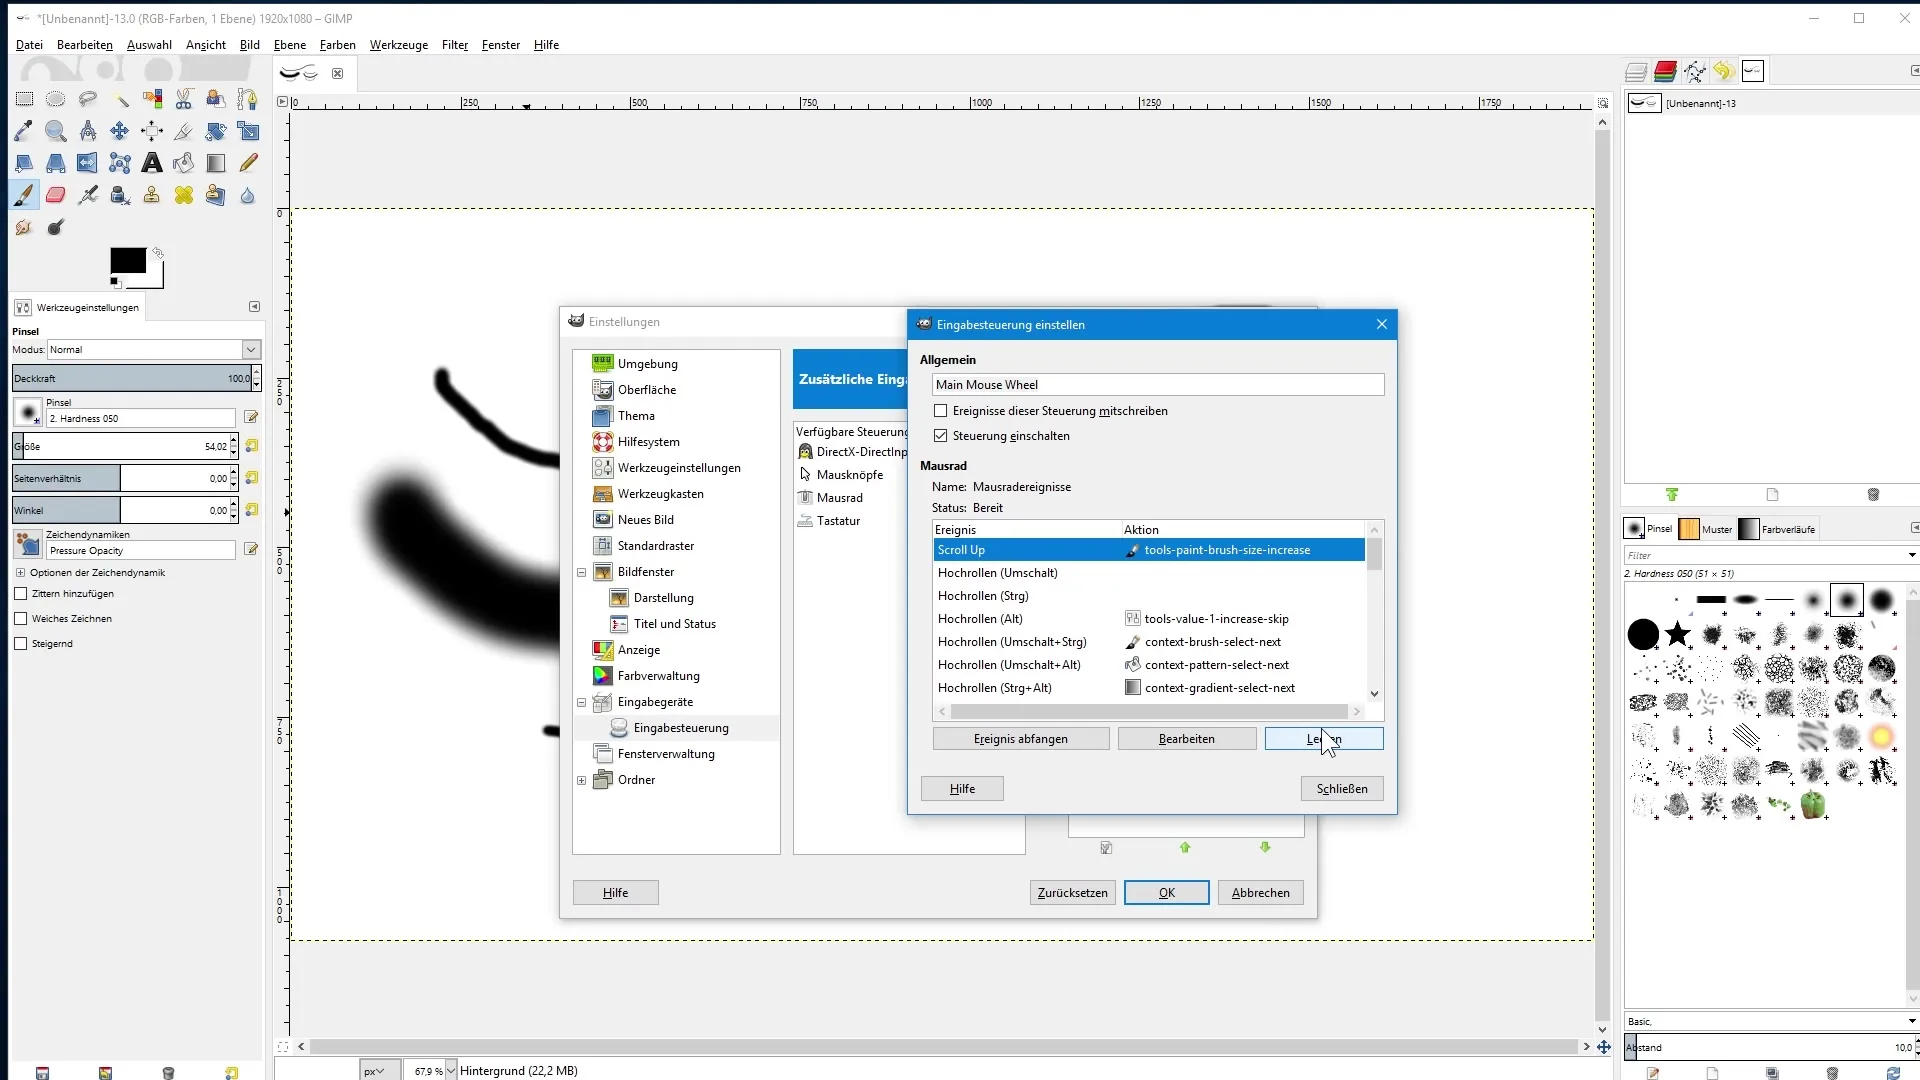Viewport: 1920px width, 1080px height.
Task: Expand 'Optionen der Zeichendynamik'
Action: click(20, 573)
